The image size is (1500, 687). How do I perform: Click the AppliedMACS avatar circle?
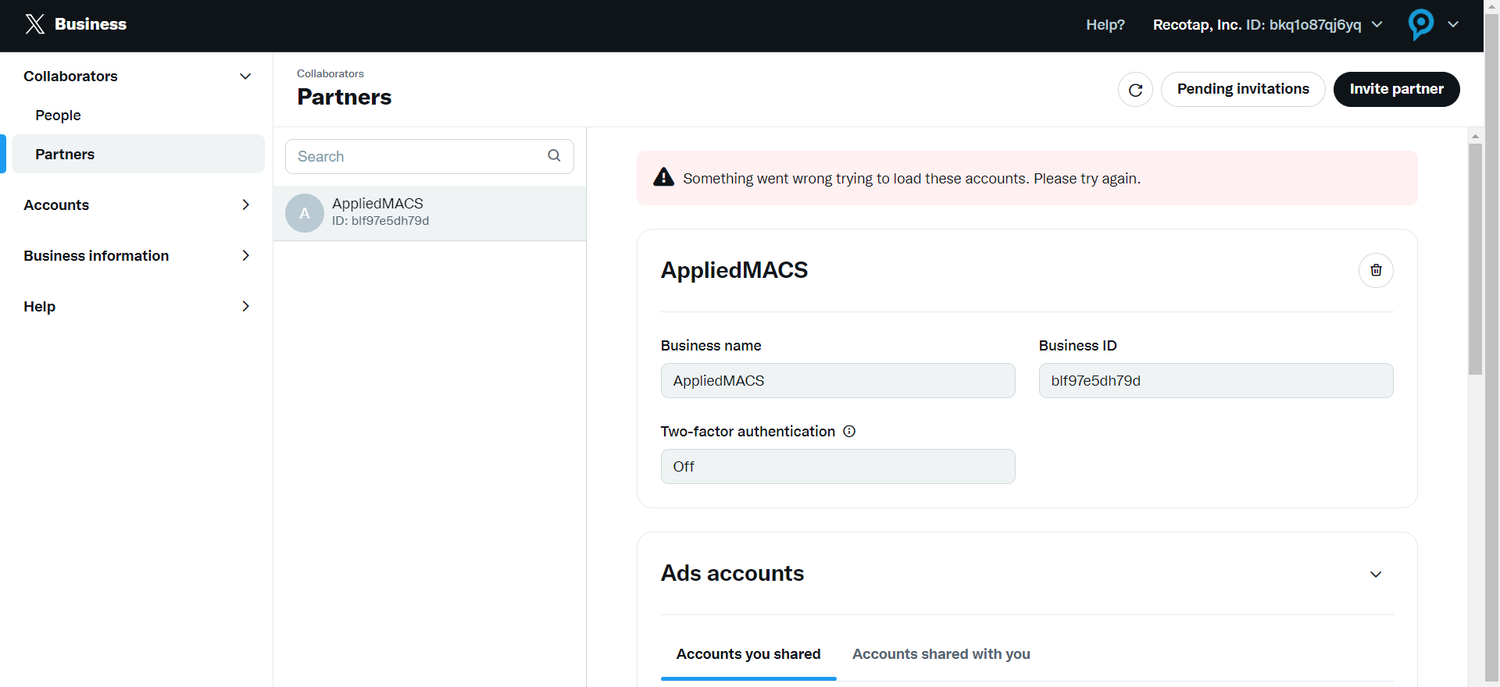pyautogui.click(x=305, y=213)
